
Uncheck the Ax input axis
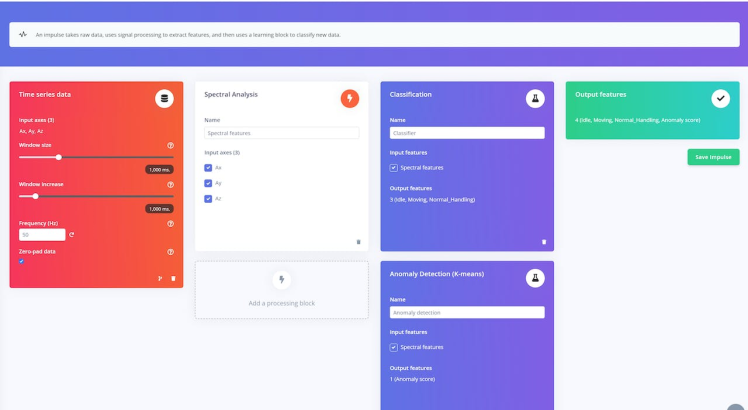point(208,168)
